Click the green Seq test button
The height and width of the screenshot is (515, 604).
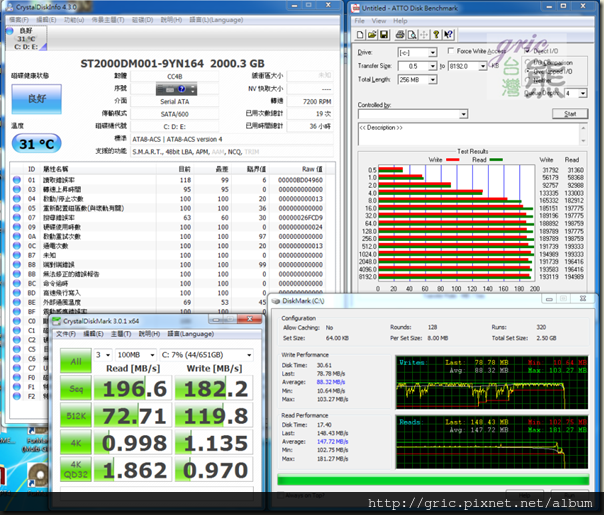coord(76,389)
